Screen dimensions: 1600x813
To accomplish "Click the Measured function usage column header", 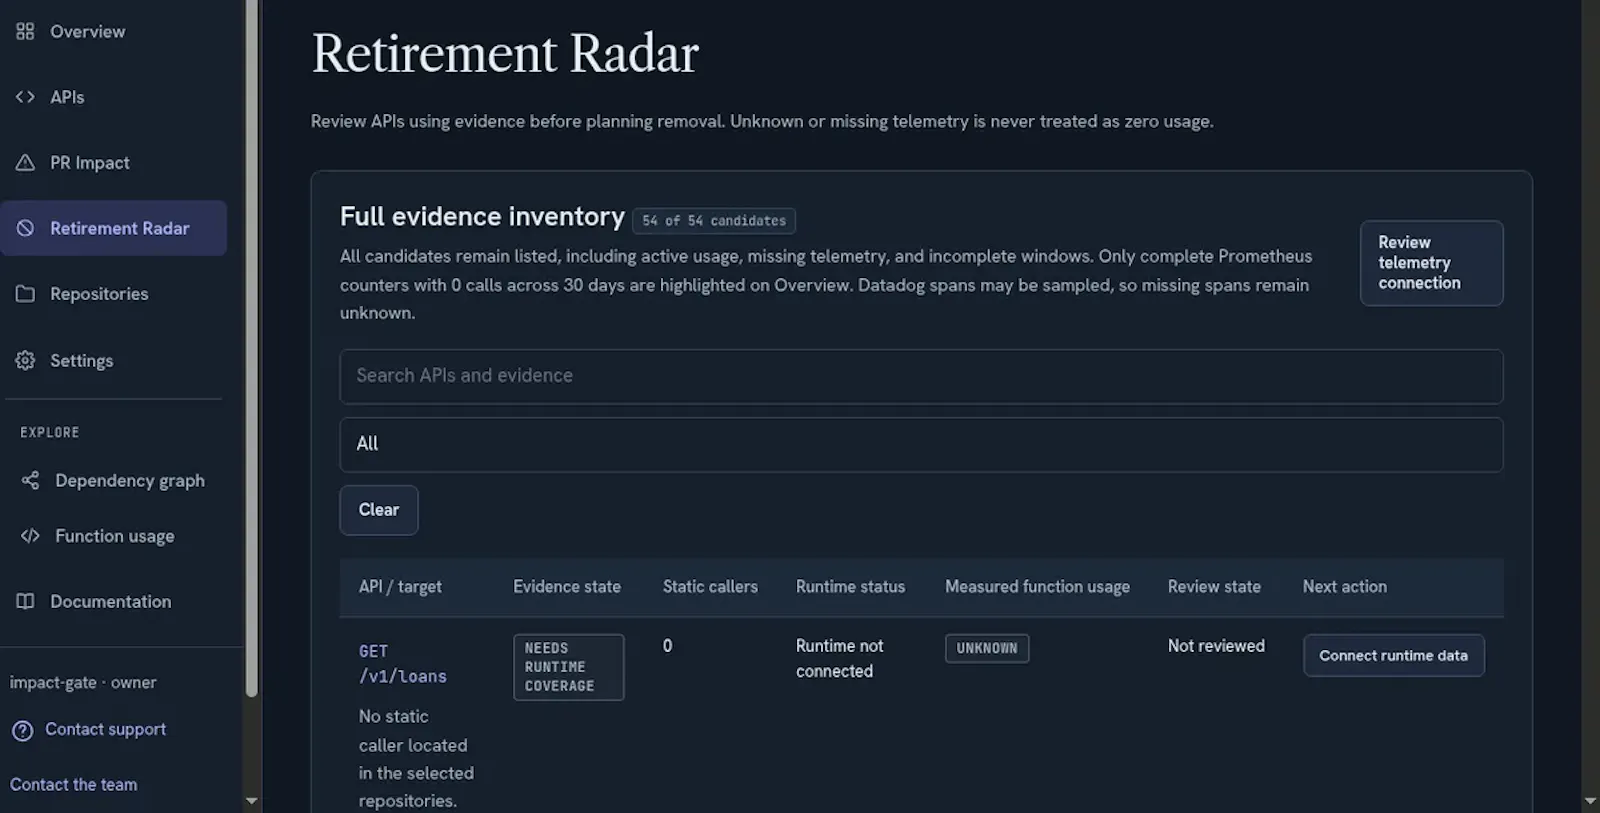I will pos(1037,587).
